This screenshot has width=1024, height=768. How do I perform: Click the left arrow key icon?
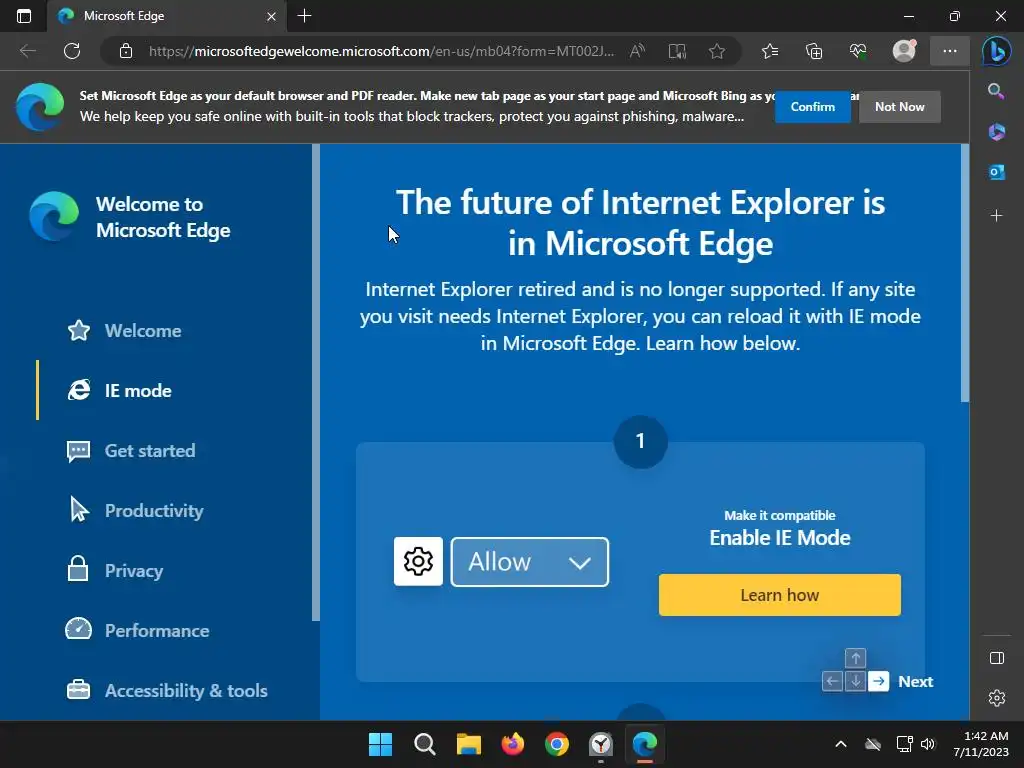tap(832, 681)
